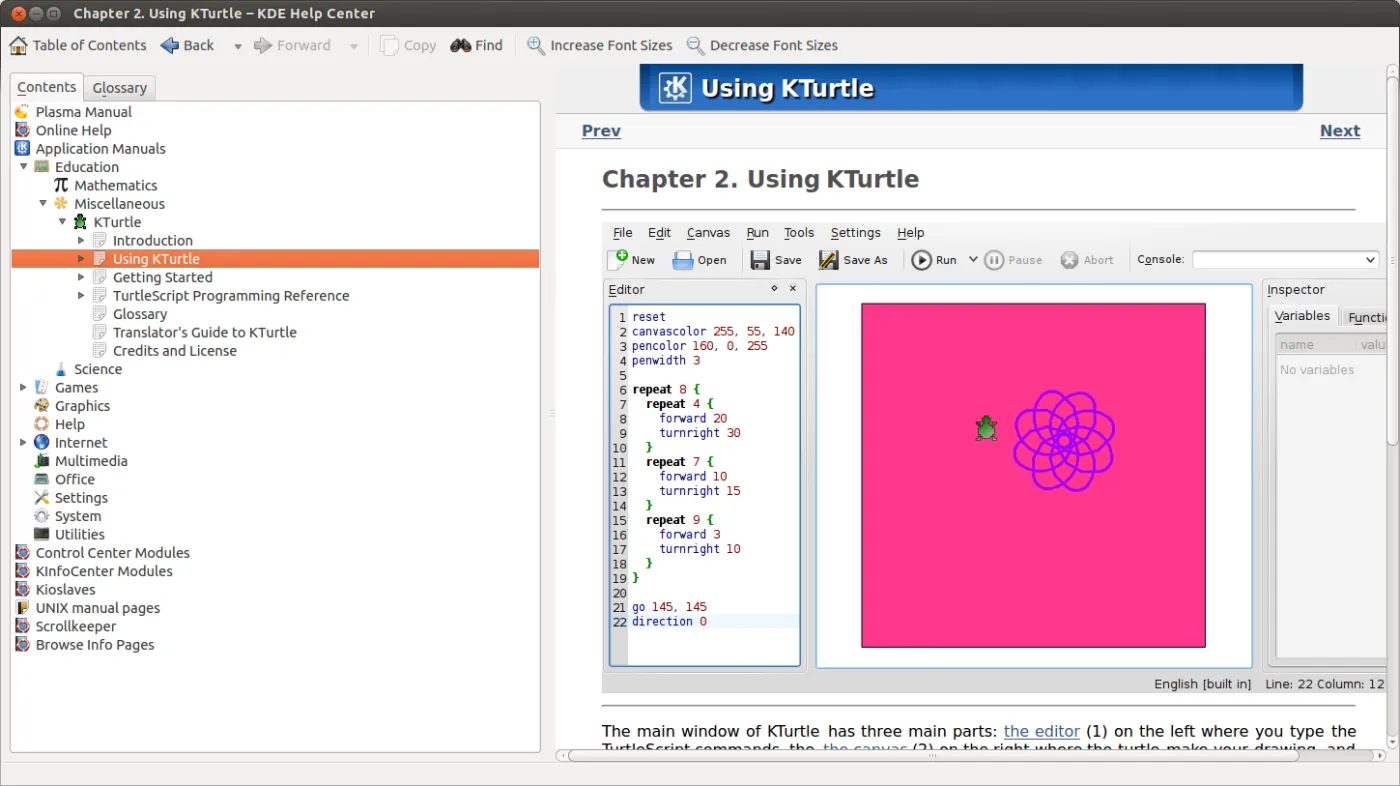Screen dimensions: 1400x786
Task: Click the Forward arrow icon
Action: [x=263, y=45]
